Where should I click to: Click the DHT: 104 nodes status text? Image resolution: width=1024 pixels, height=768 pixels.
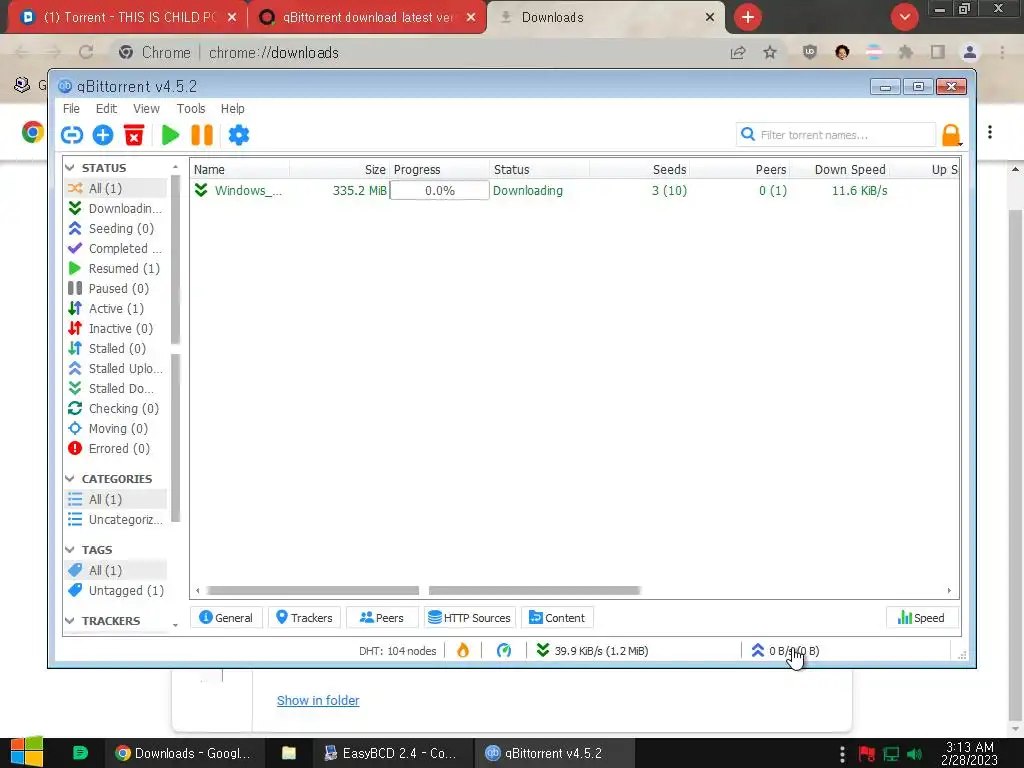(x=398, y=651)
